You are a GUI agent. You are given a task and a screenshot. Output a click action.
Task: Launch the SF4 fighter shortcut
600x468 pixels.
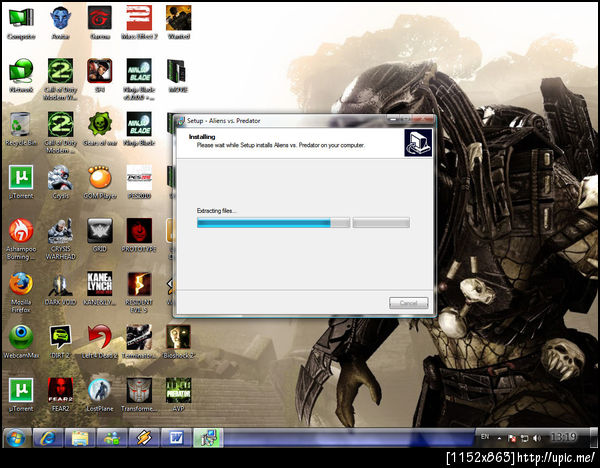tap(100, 76)
